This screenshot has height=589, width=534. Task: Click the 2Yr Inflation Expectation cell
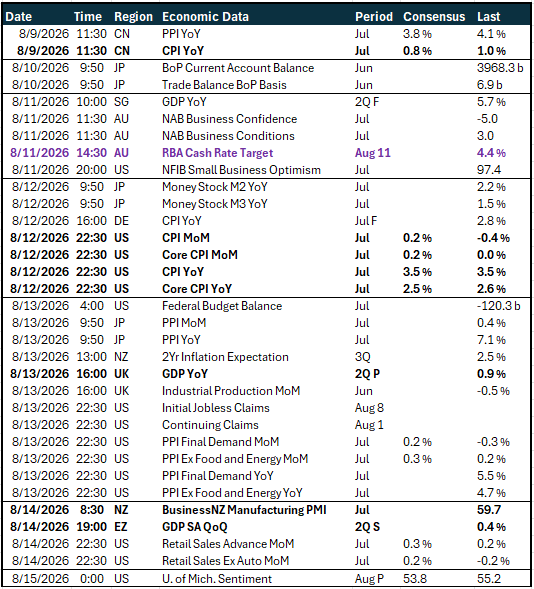pyautogui.click(x=225, y=357)
